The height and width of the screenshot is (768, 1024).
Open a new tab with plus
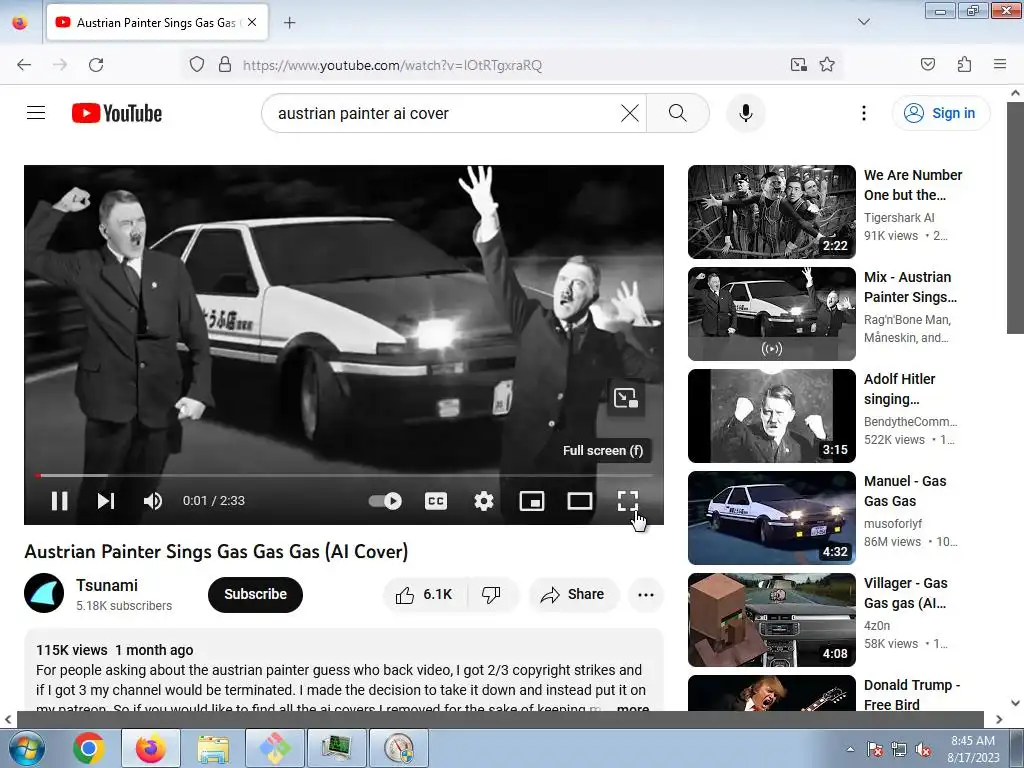point(289,23)
